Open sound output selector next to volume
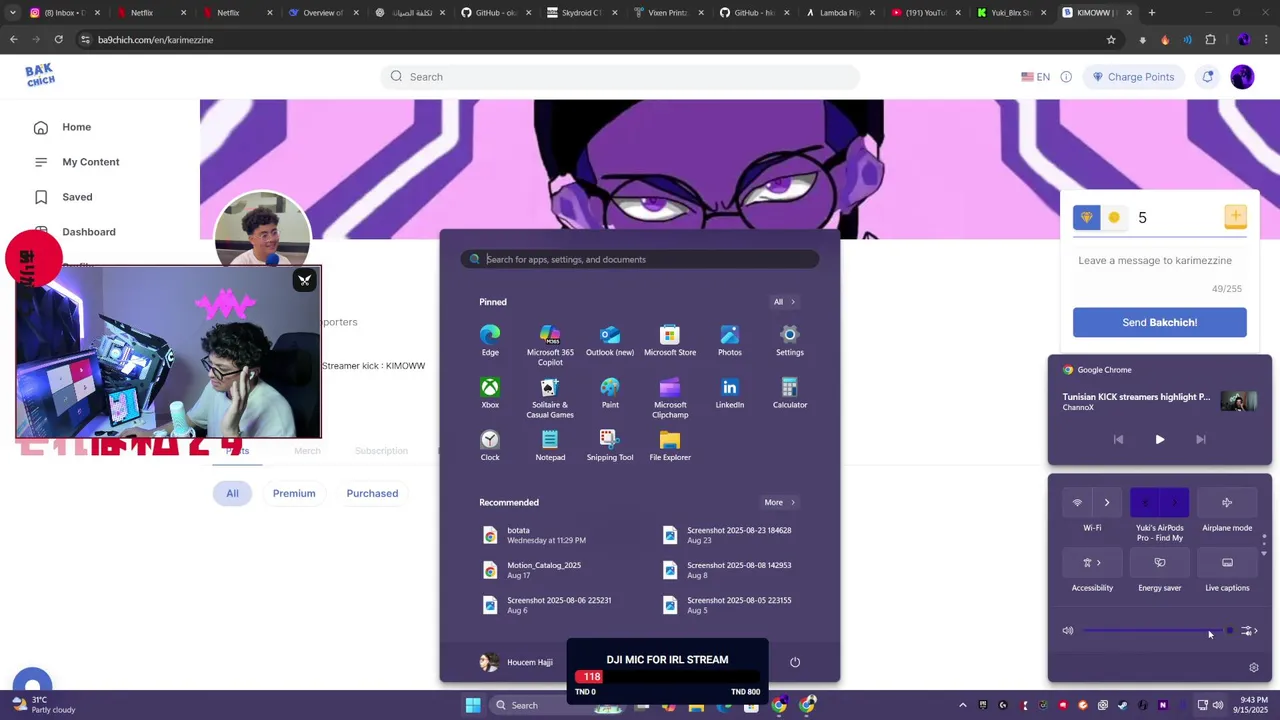This screenshot has width=1280, height=720. 1249,631
